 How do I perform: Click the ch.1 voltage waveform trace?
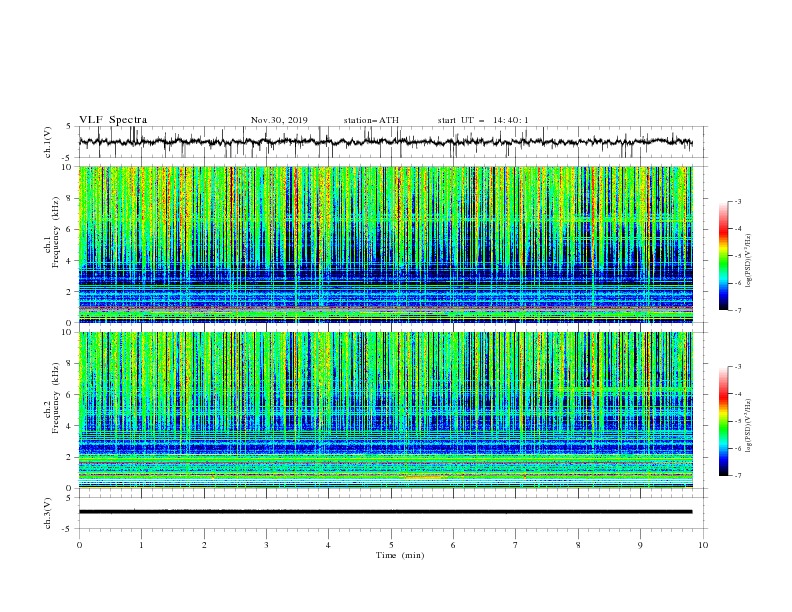385,142
